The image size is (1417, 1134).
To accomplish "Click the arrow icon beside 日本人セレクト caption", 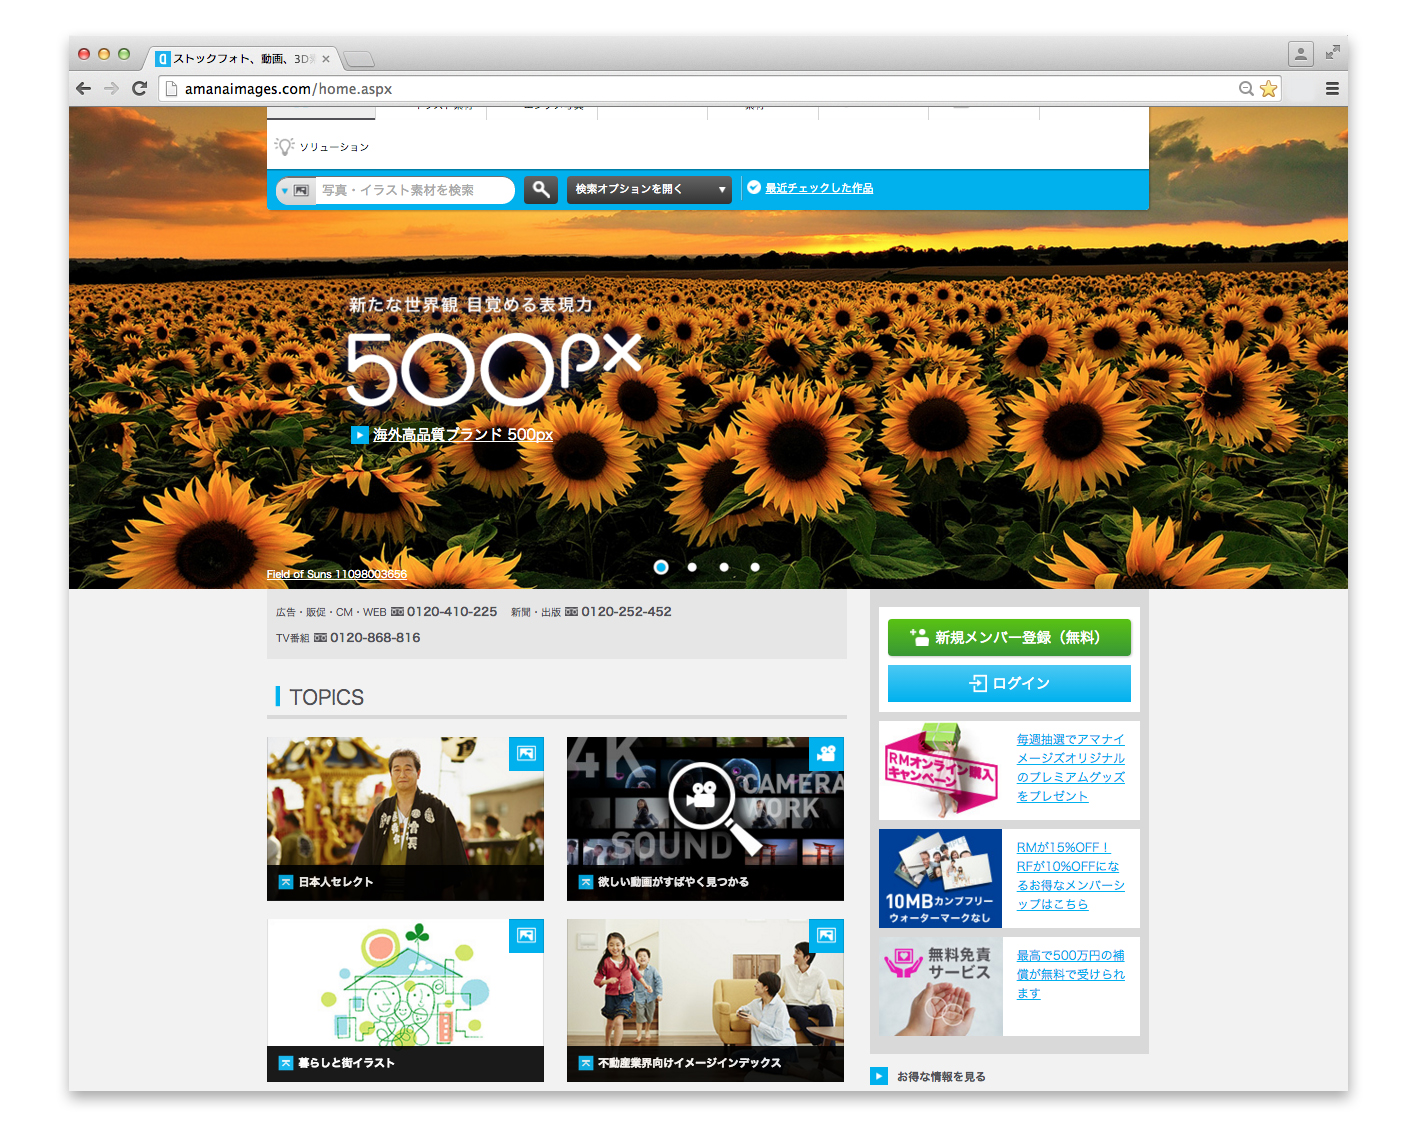I will click(x=286, y=882).
